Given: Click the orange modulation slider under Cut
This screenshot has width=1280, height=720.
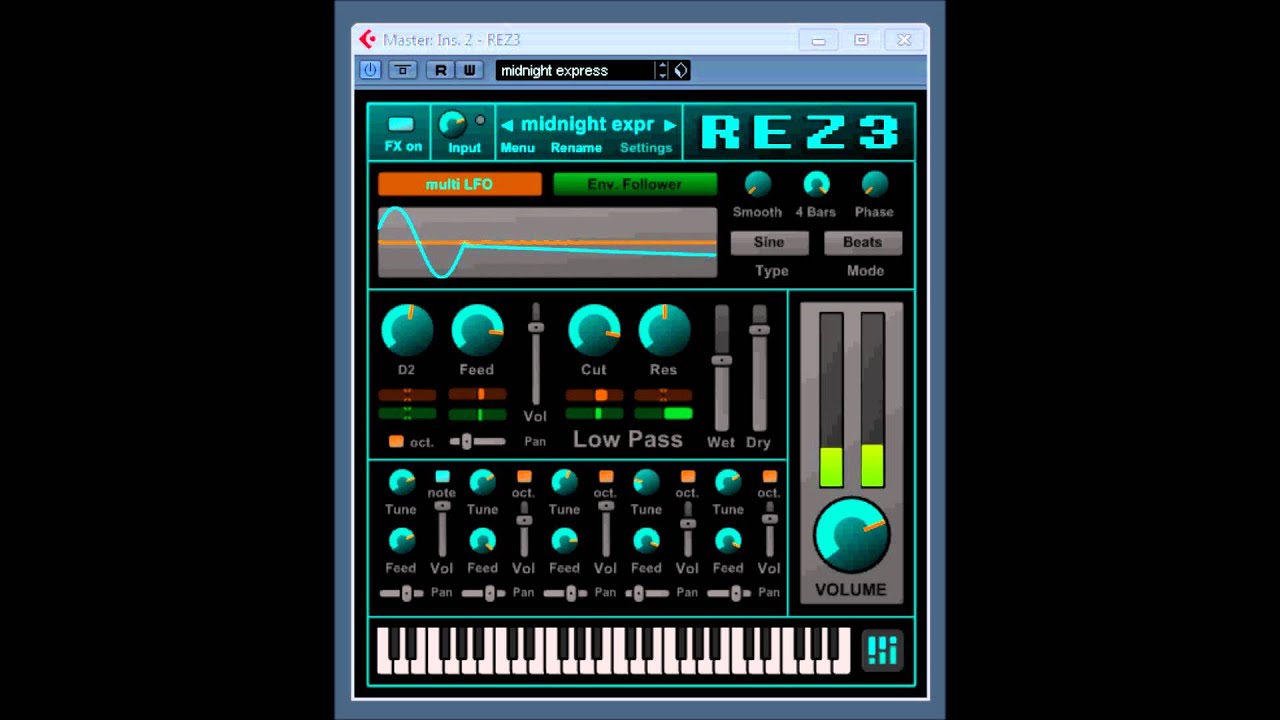Looking at the screenshot, I should [x=594, y=395].
